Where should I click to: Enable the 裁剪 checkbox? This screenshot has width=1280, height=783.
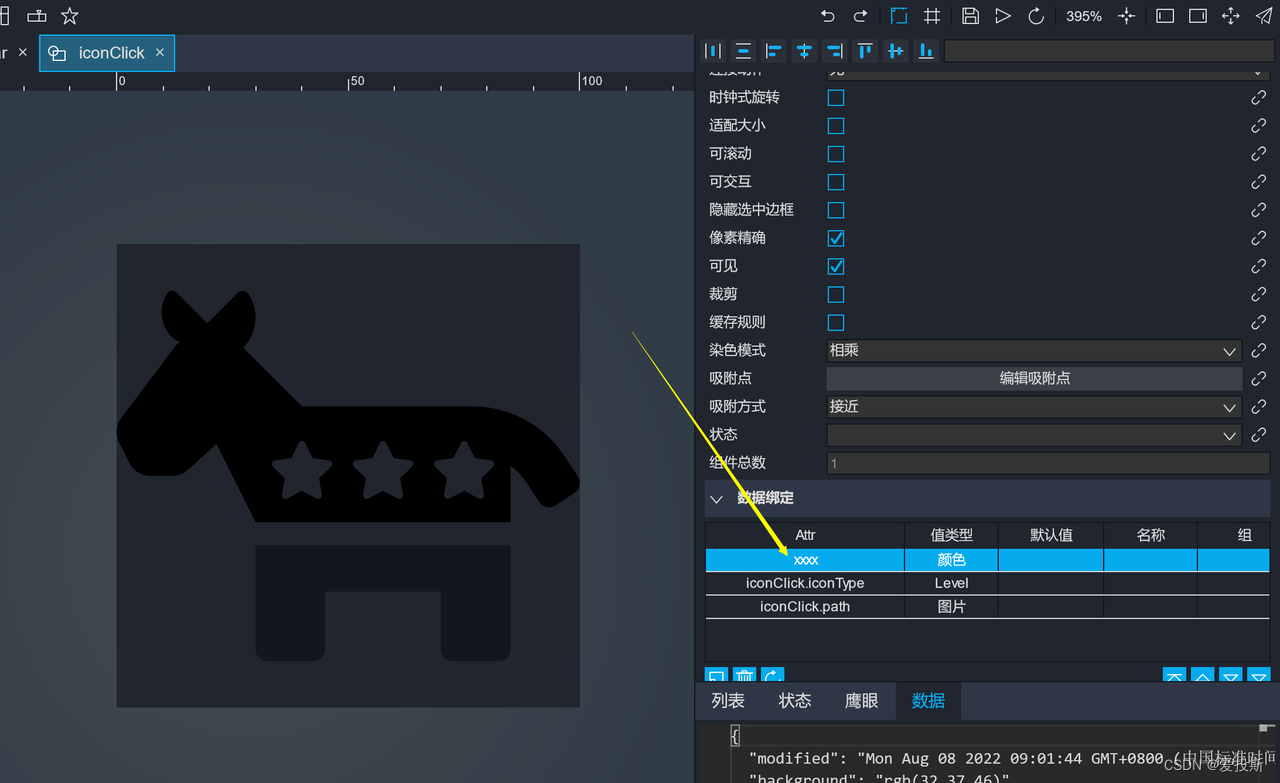coord(836,294)
